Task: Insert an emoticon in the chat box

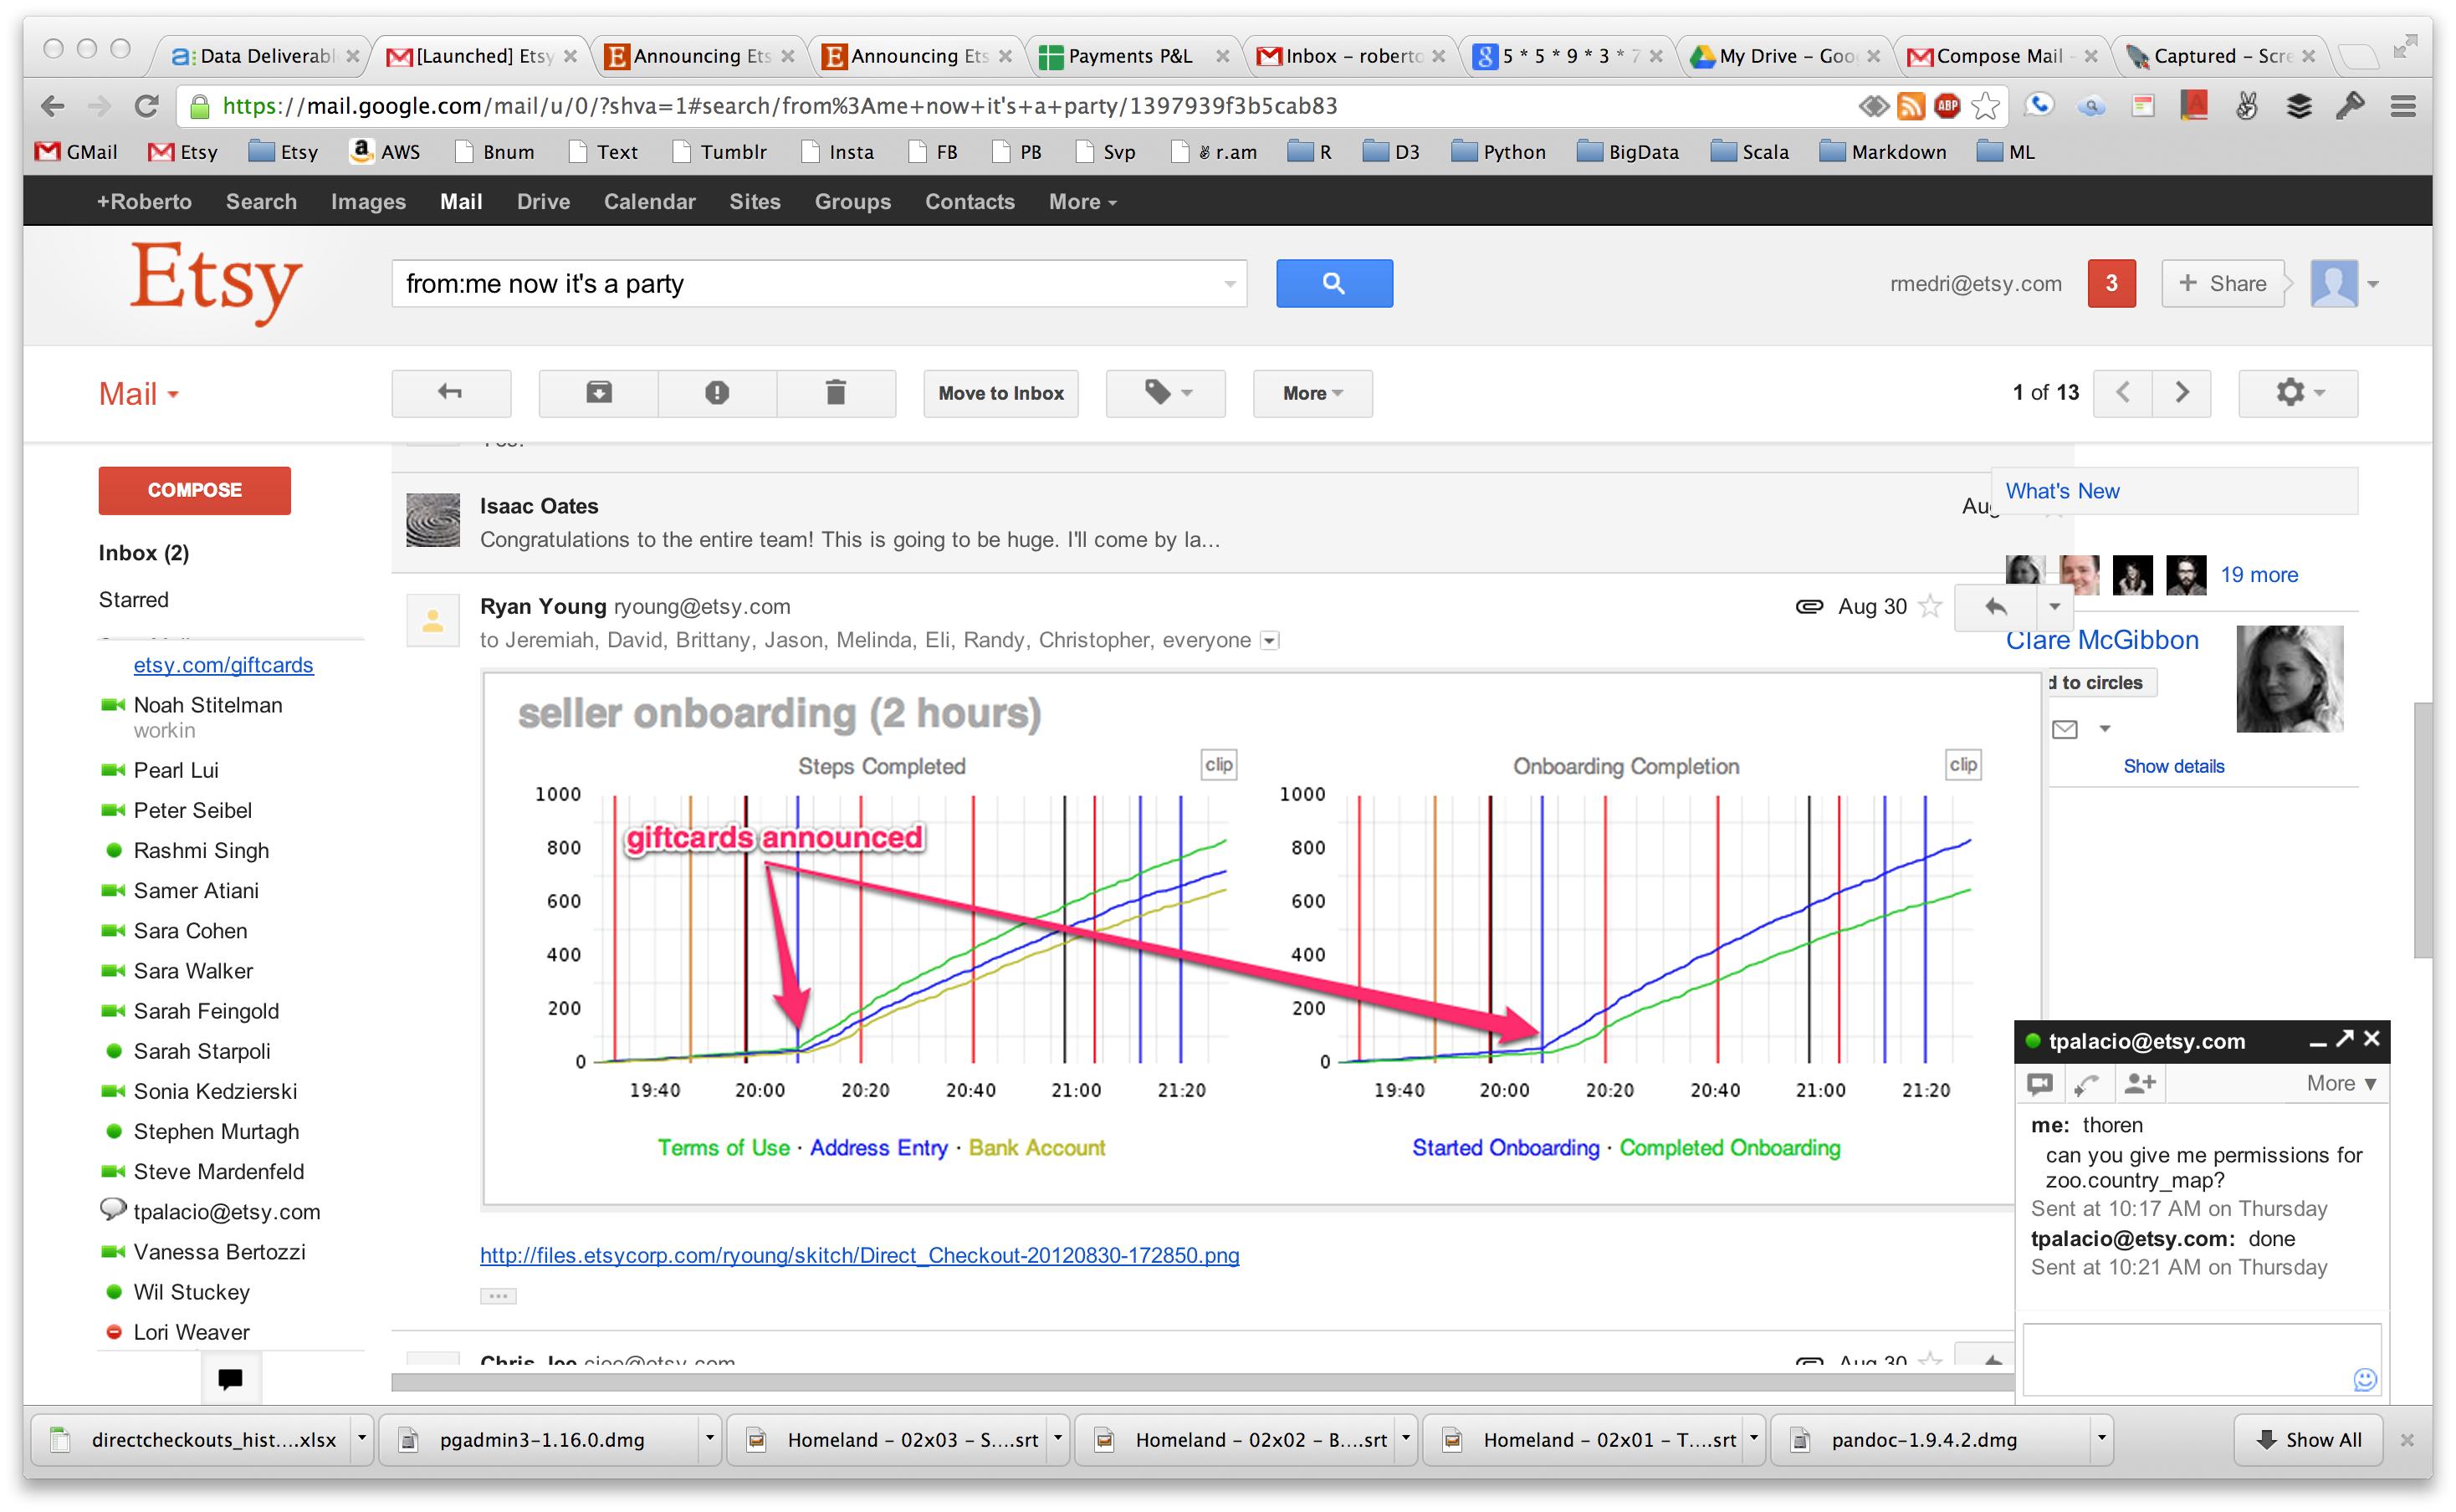Action: 2365,1380
